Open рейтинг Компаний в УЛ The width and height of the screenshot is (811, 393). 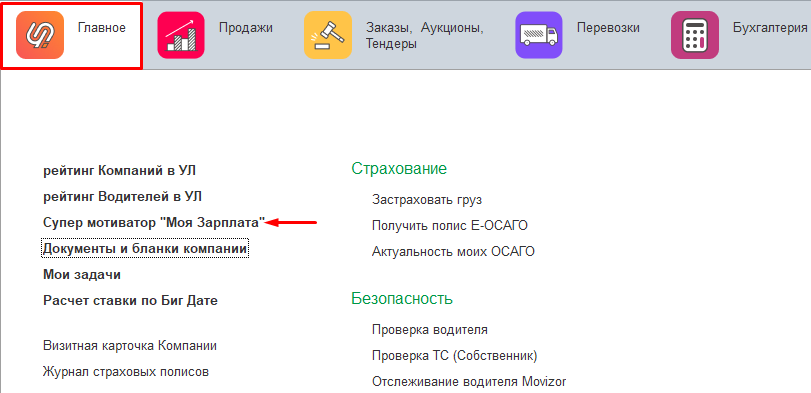(119, 170)
